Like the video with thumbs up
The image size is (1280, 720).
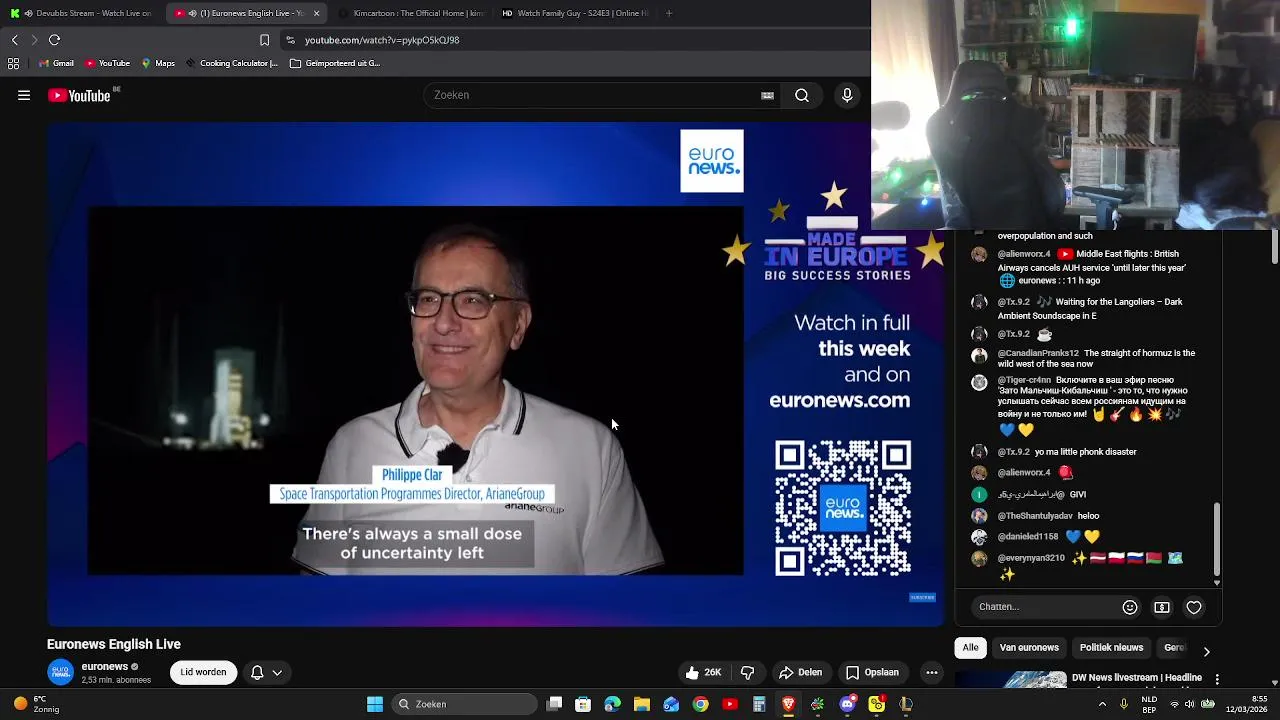pyautogui.click(x=703, y=672)
